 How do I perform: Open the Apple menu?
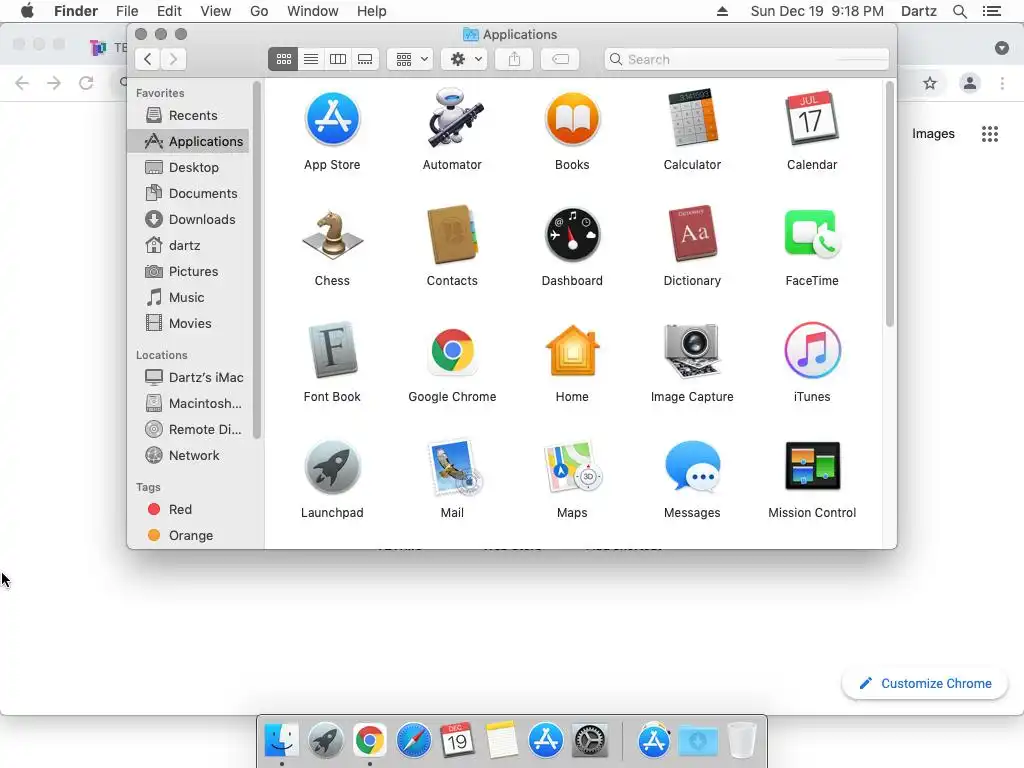pyautogui.click(x=27, y=11)
